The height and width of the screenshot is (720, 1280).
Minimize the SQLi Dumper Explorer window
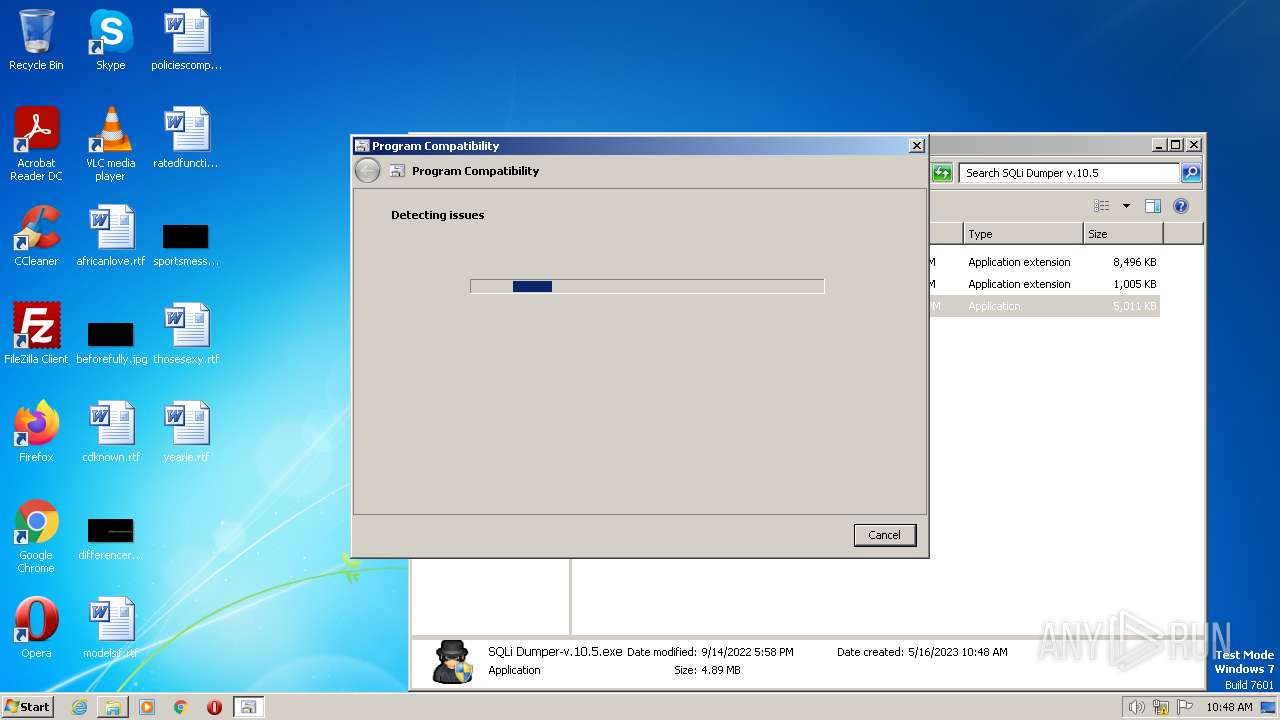[x=1158, y=145]
